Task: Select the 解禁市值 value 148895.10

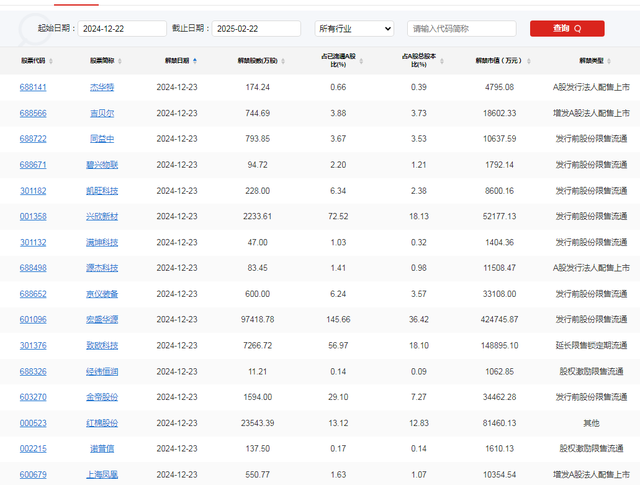Action: [500, 345]
